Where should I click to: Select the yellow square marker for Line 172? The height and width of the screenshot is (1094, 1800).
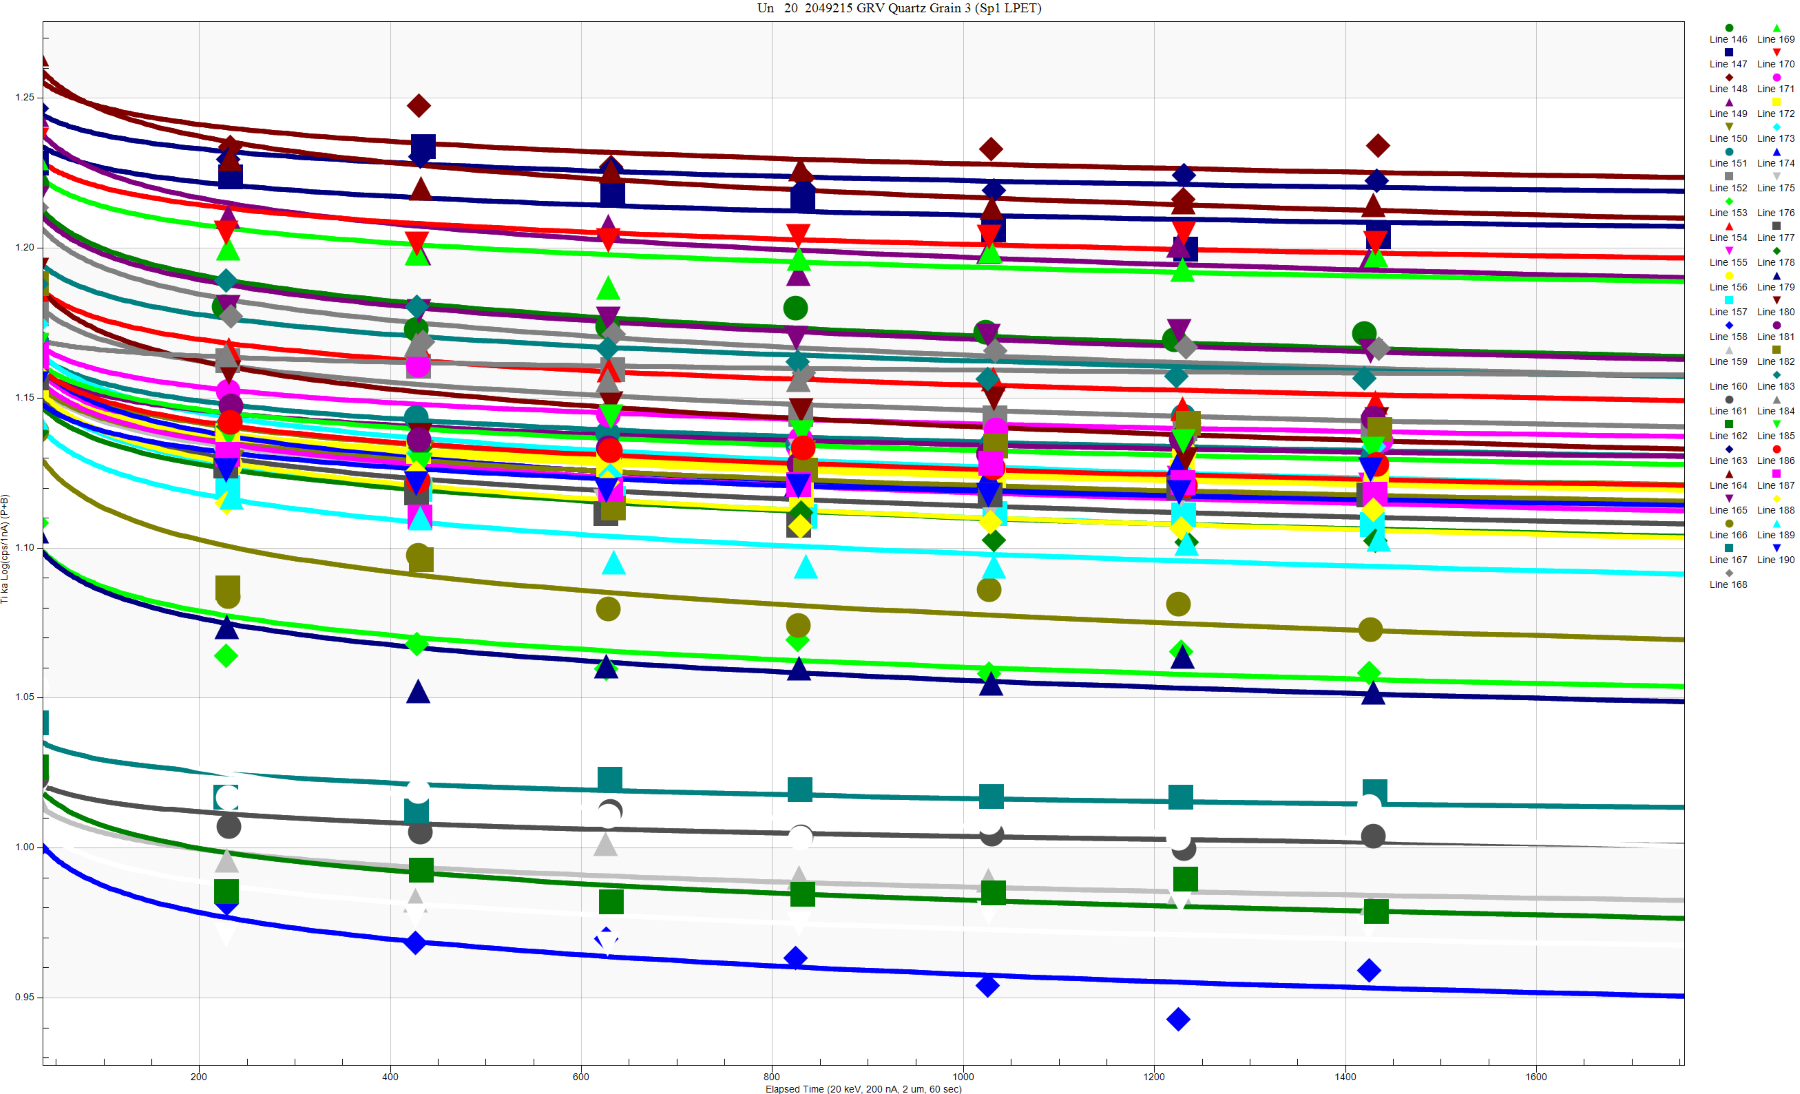tap(1776, 102)
